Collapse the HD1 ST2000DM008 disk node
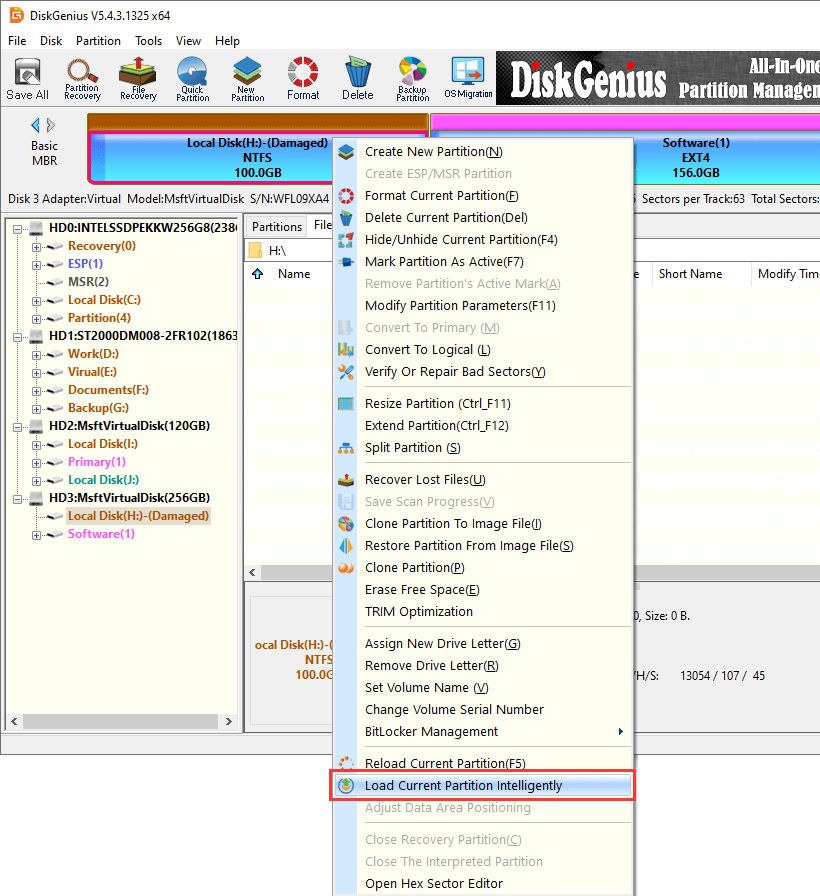This screenshot has height=896, width=820. click(19, 336)
